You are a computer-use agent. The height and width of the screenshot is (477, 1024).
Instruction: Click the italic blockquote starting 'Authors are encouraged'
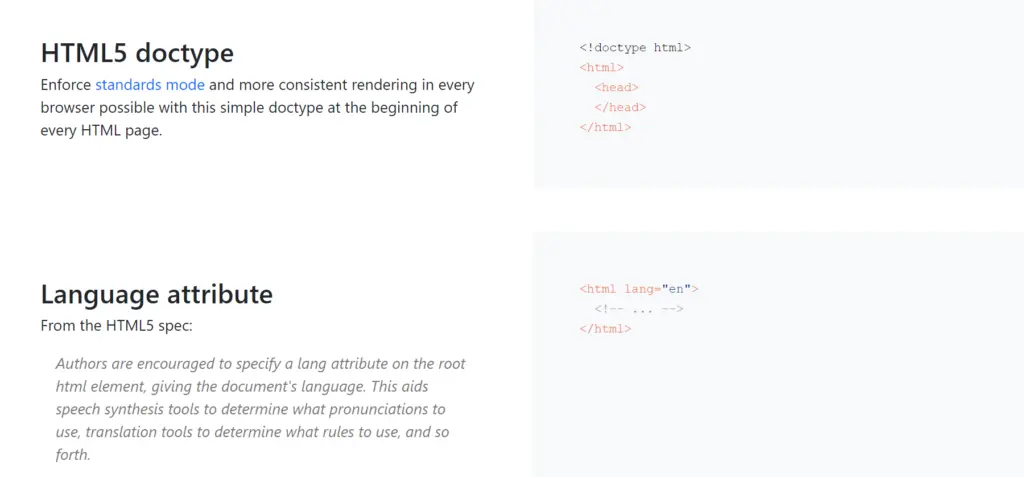click(260, 364)
